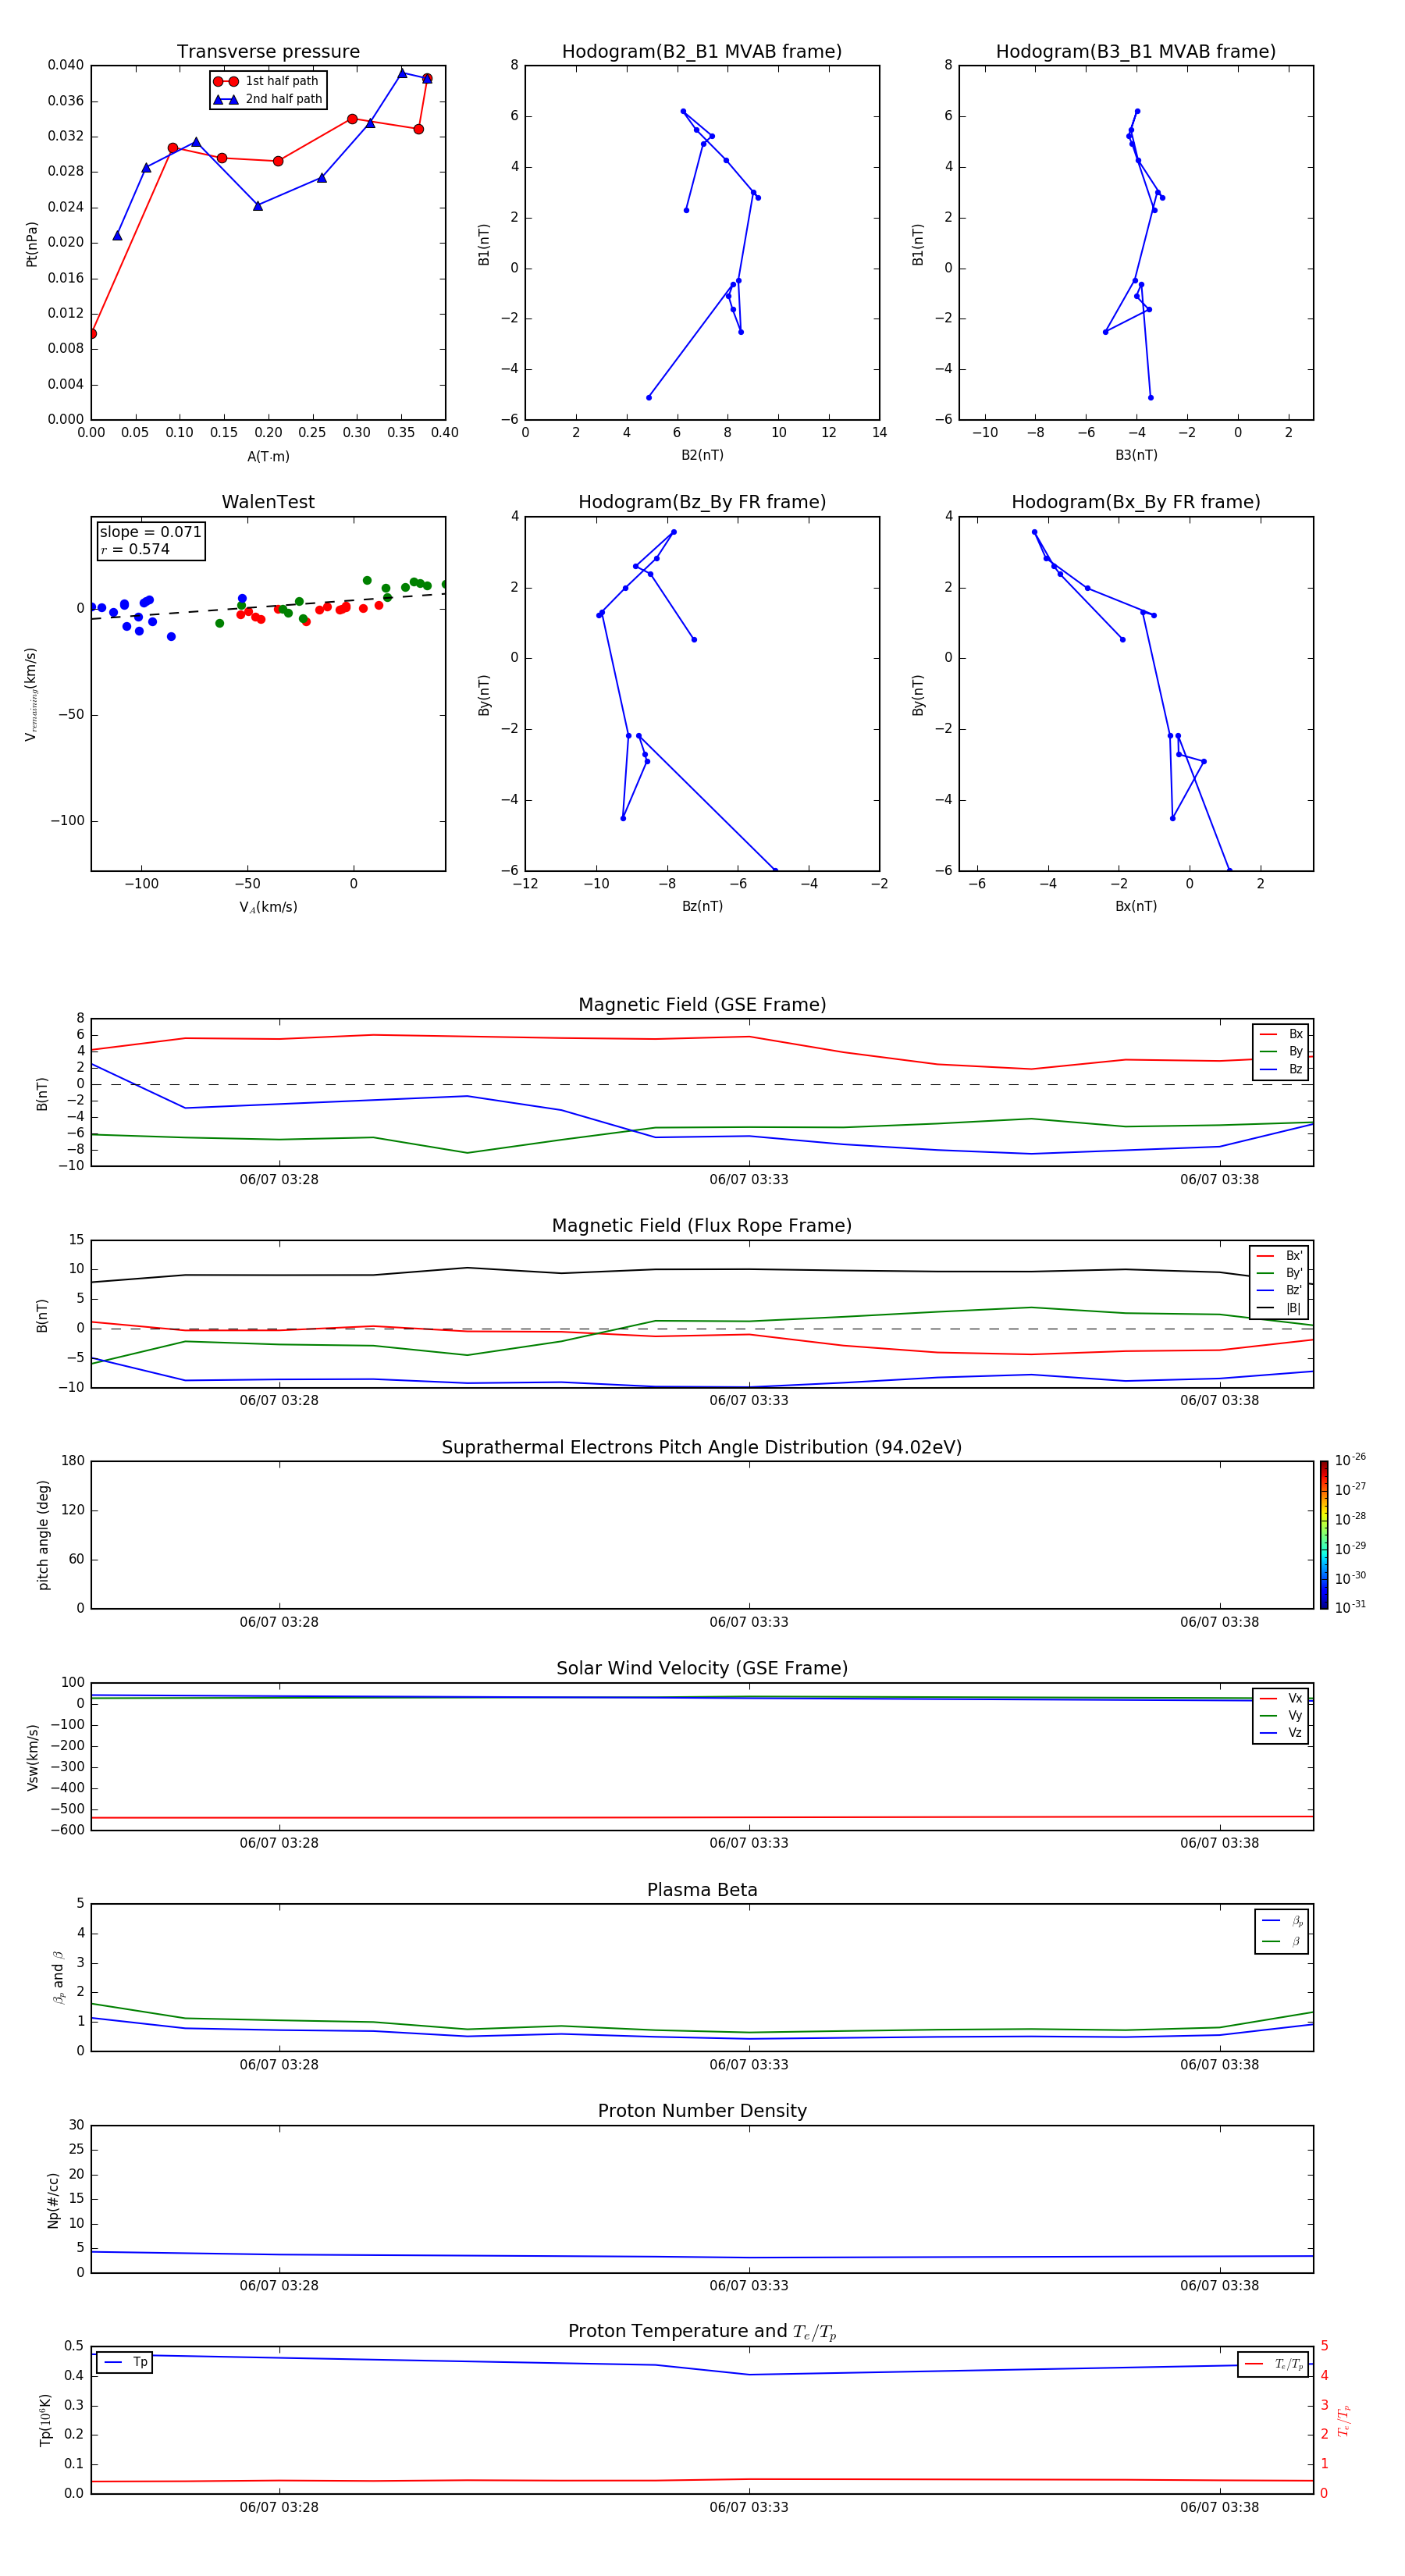Click the 'Plasma Beta' plot title

coord(702,1891)
